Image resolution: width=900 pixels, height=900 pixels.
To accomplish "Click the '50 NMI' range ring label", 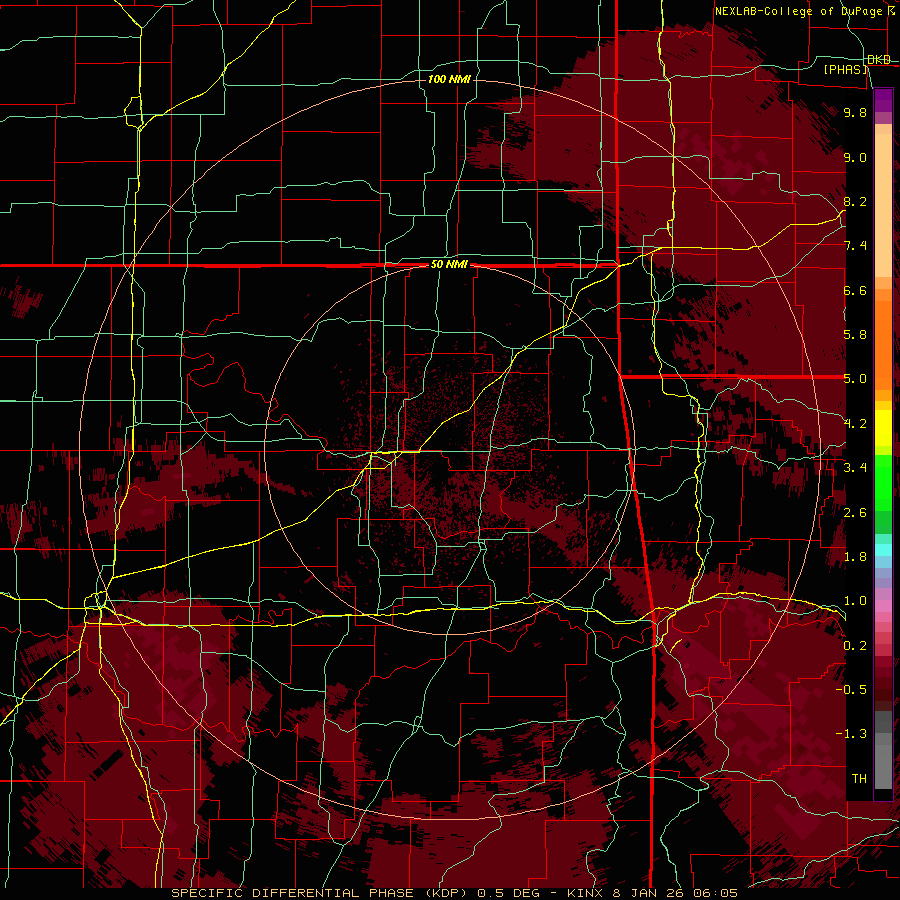I will click(x=449, y=264).
